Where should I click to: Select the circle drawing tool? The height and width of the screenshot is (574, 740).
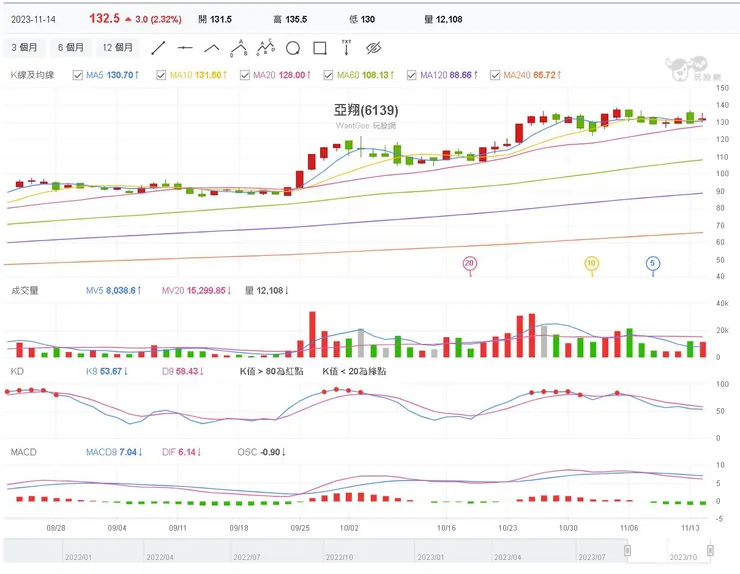pyautogui.click(x=292, y=47)
